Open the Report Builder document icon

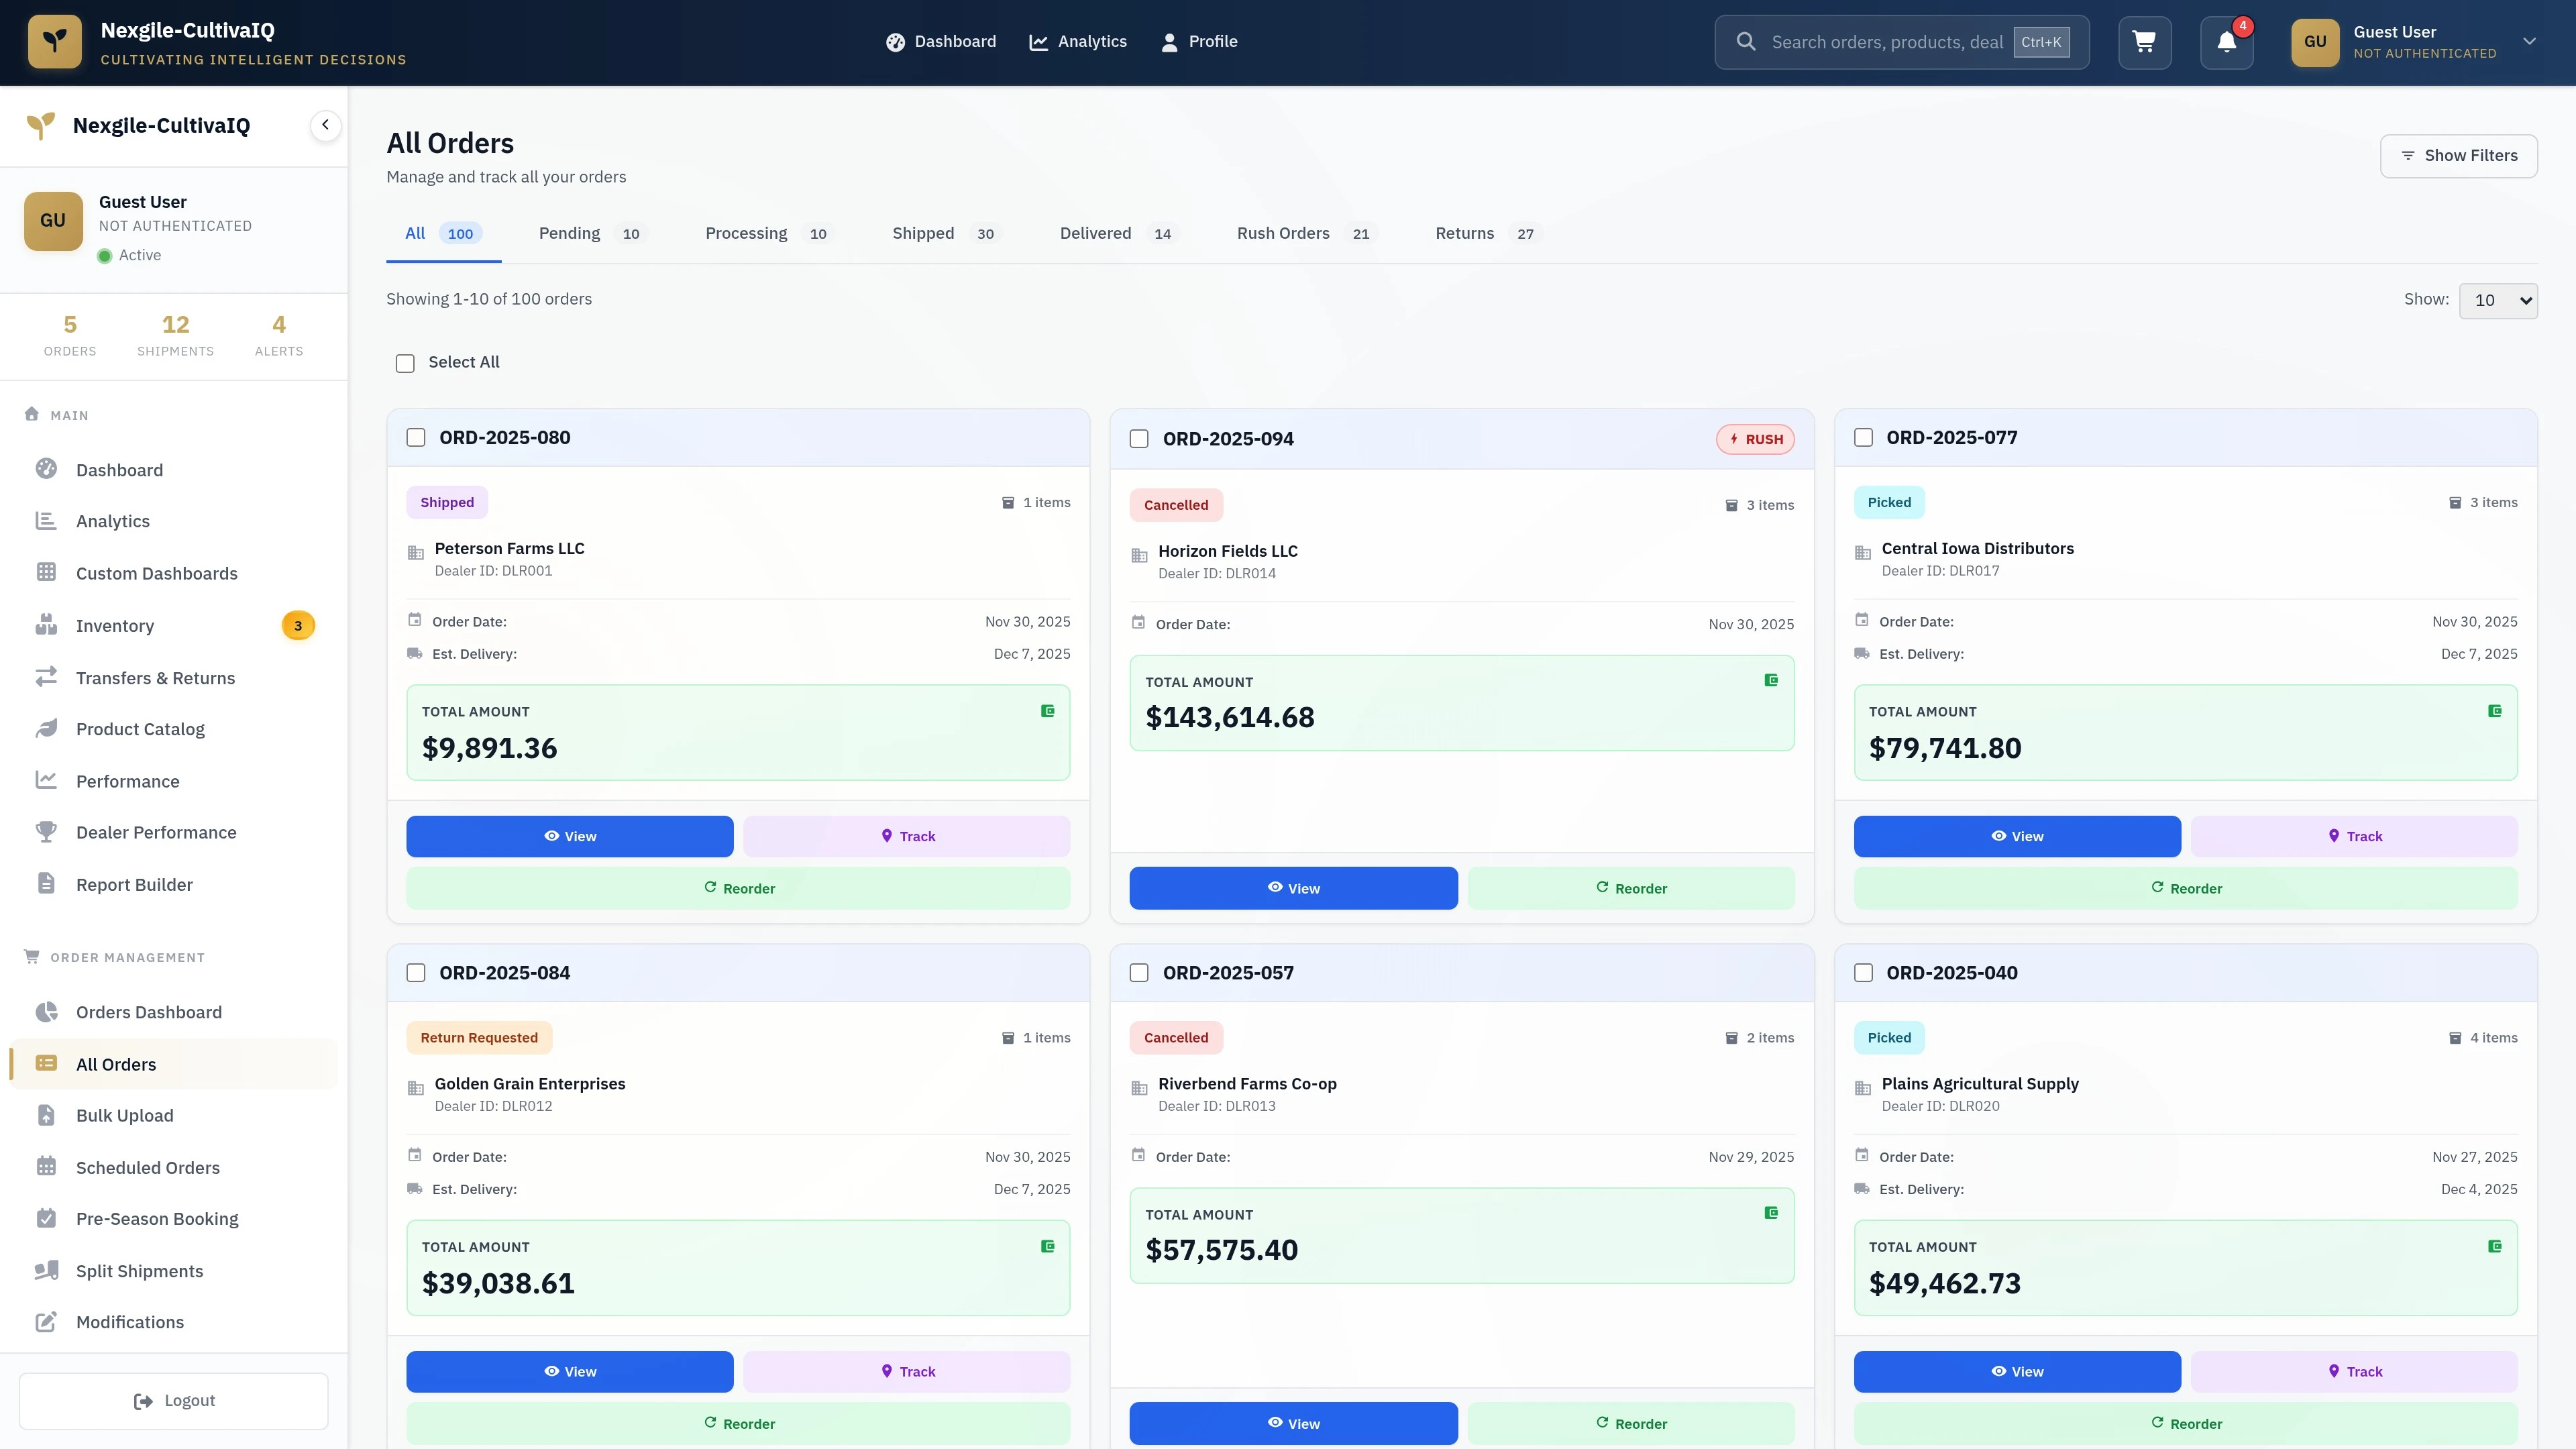pos(46,884)
